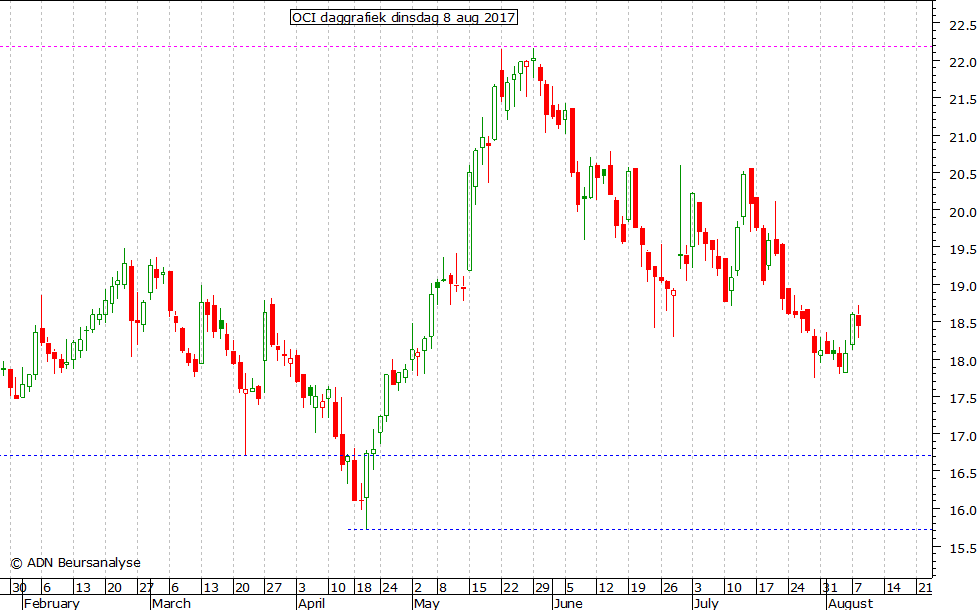The height and width of the screenshot is (610, 980).
Task: Click the 21.0 price axis label
Action: pyautogui.click(x=962, y=138)
